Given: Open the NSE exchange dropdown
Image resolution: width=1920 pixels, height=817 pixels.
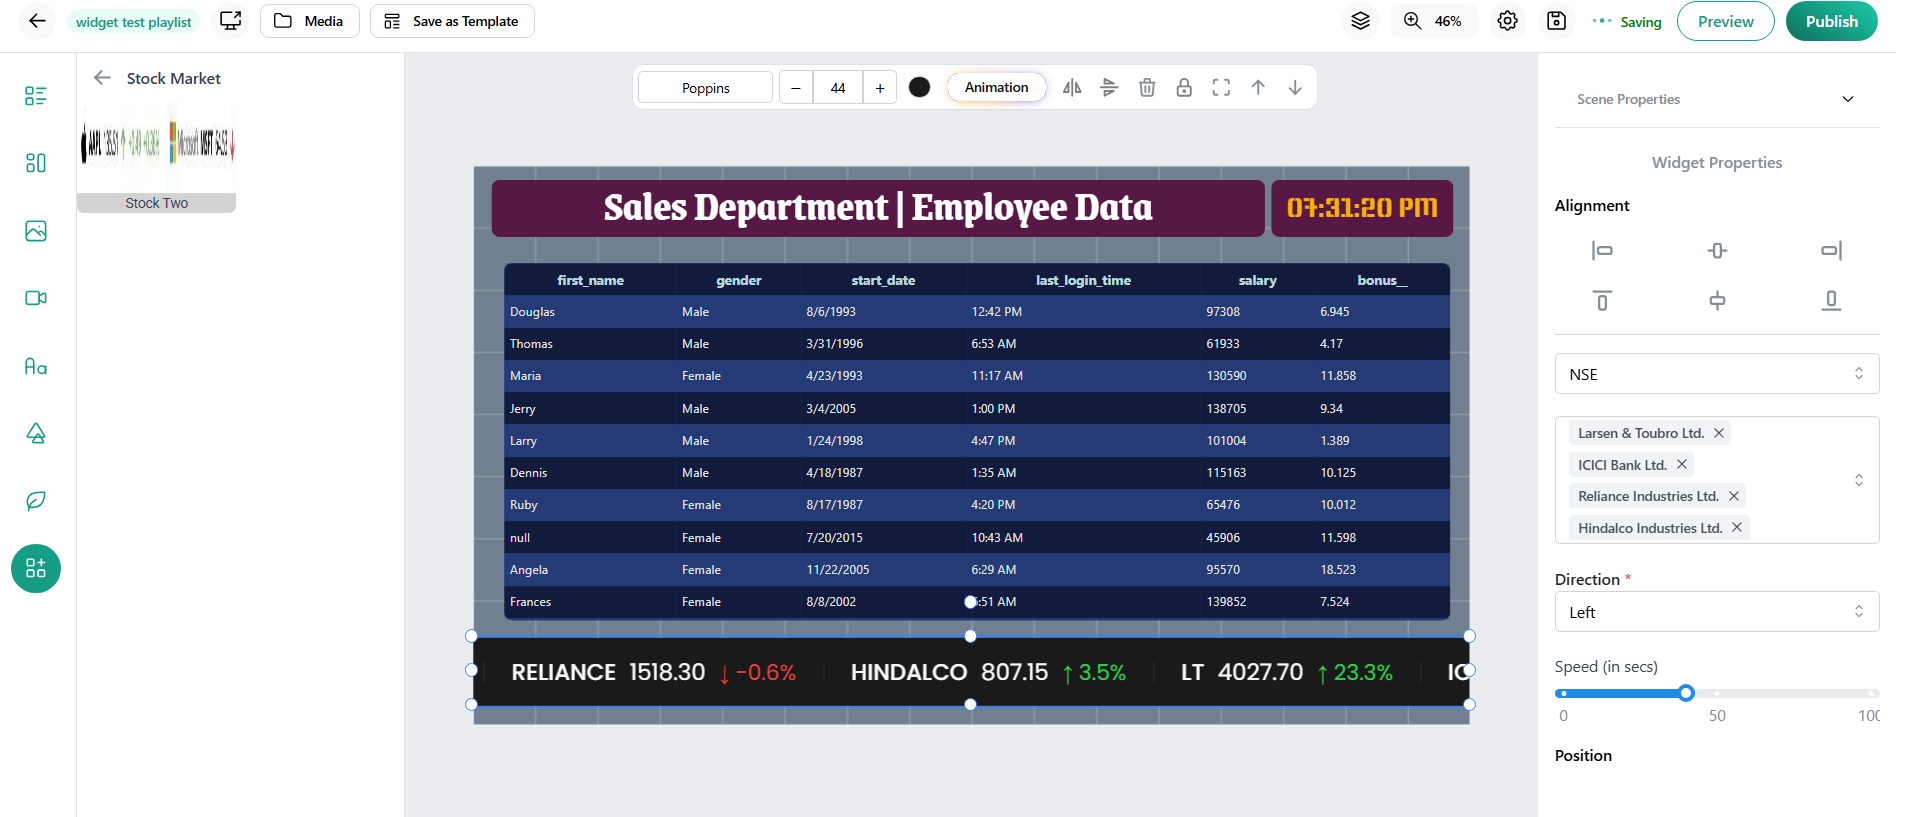Looking at the screenshot, I should pyautogui.click(x=1717, y=374).
